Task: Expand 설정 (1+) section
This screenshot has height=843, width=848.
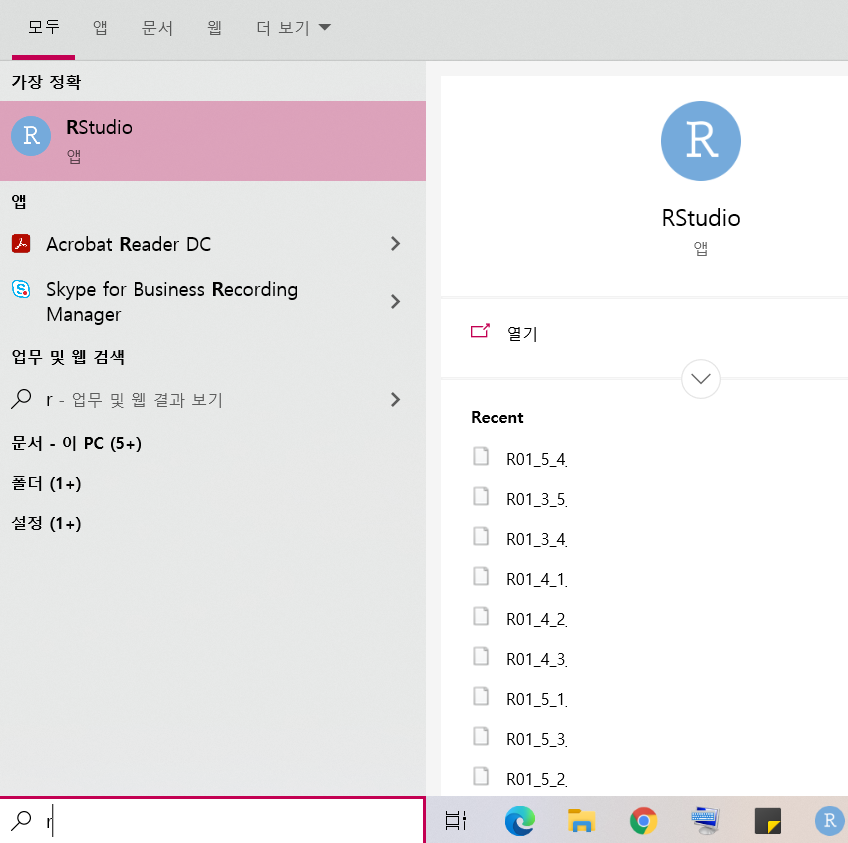Action: click(x=46, y=523)
